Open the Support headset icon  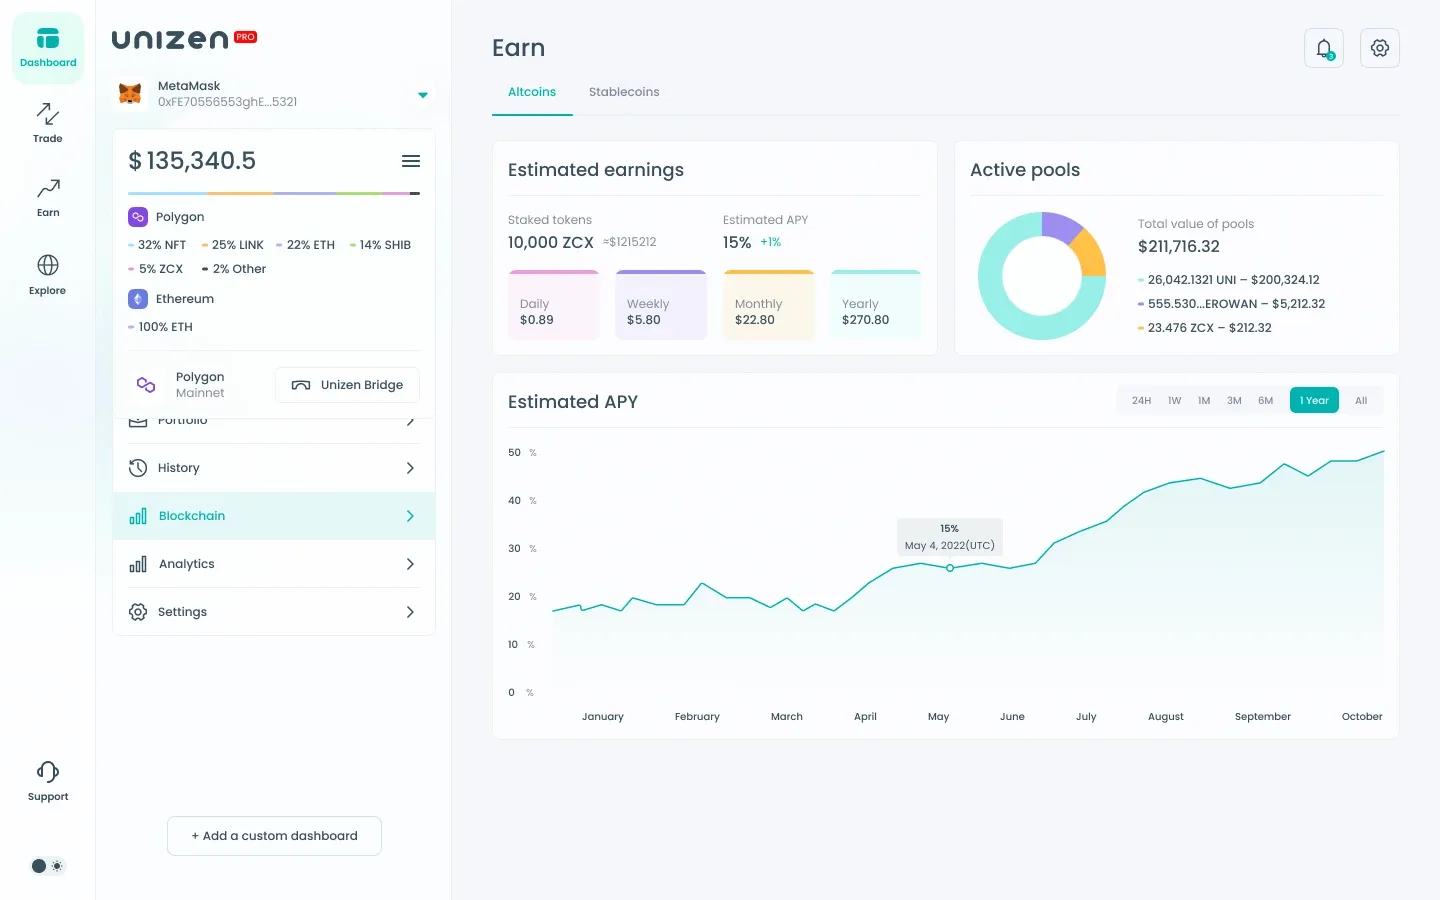click(x=48, y=772)
